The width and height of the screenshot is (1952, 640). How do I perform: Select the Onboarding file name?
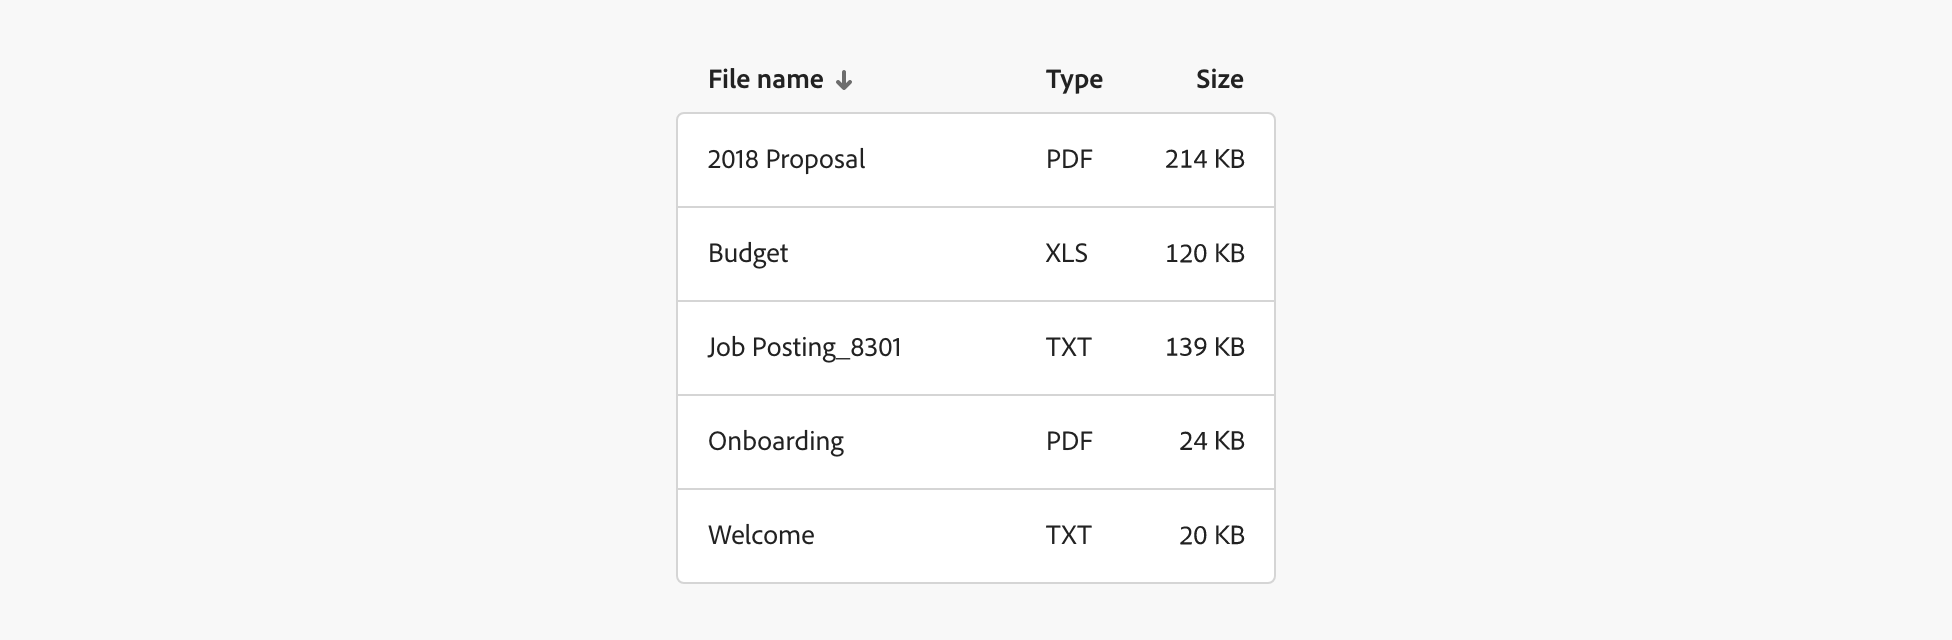tap(776, 442)
